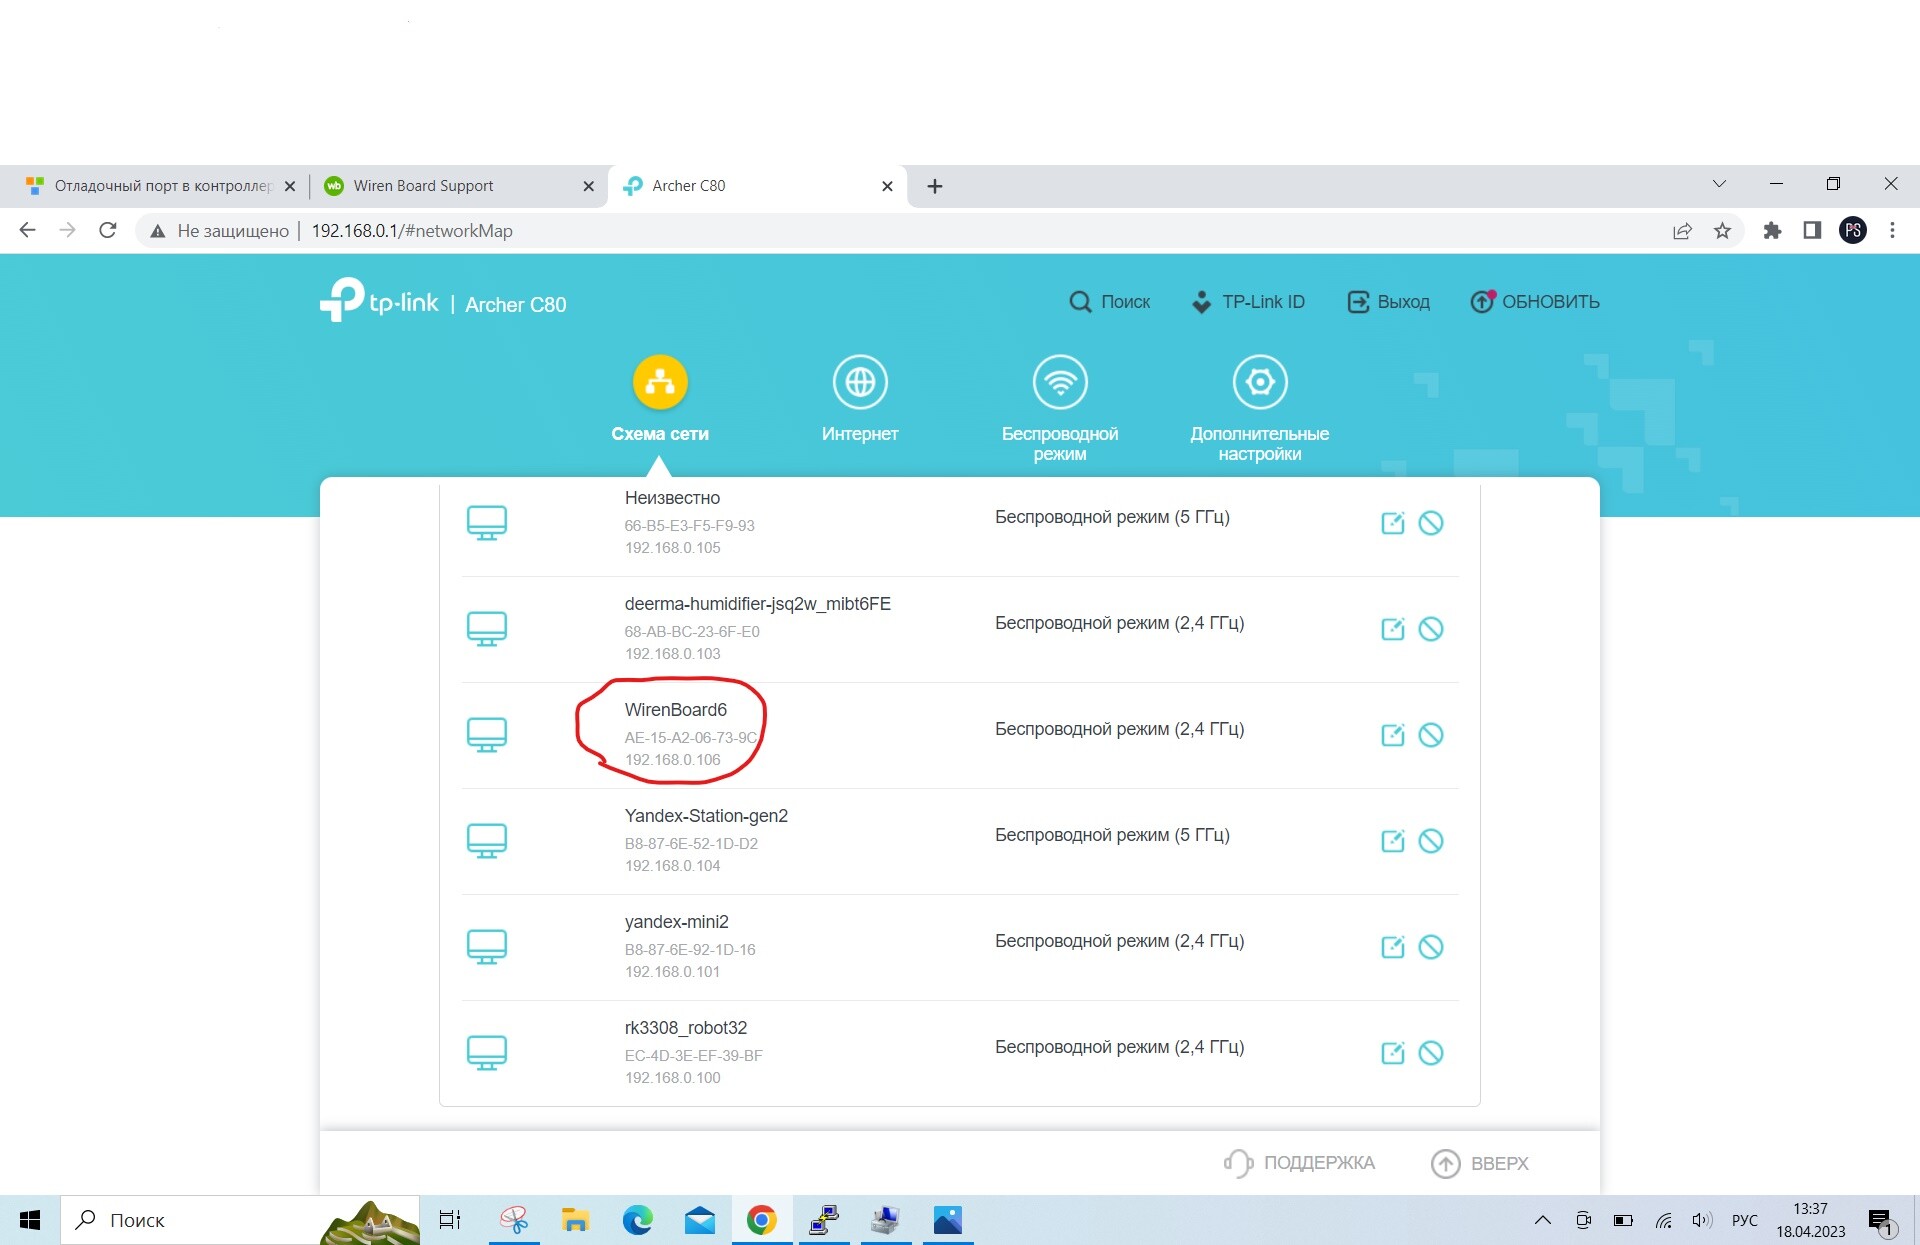Open the Беспроводной режим section
This screenshot has width=1920, height=1245.
coord(1060,408)
